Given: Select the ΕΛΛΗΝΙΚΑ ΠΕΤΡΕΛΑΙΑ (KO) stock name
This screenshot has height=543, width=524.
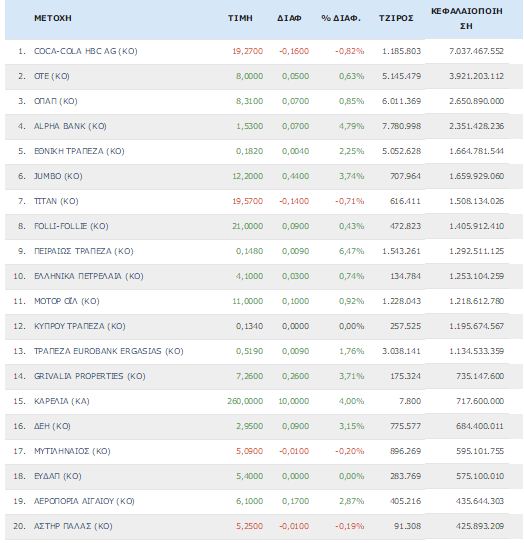Looking at the screenshot, I should (x=89, y=276).
